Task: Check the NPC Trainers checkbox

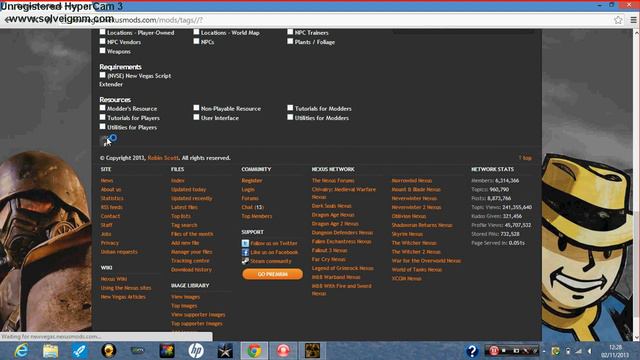Action: click(x=290, y=32)
